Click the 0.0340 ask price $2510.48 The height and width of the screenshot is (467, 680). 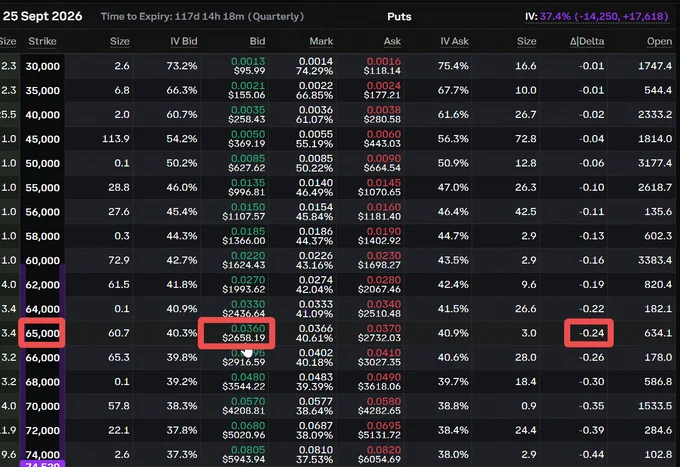pyautogui.click(x=379, y=309)
